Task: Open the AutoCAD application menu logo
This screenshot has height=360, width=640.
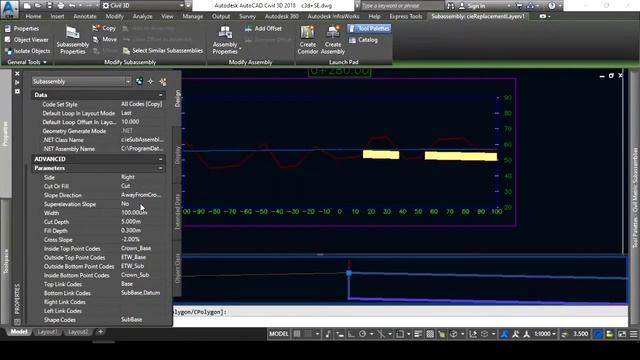Action: tap(9, 8)
